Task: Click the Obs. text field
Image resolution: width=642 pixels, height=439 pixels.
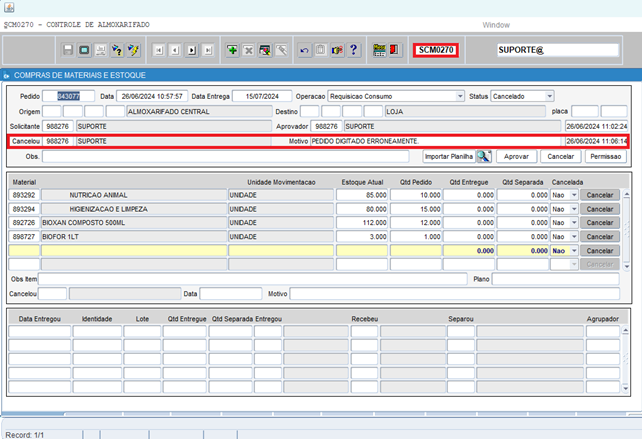Action: (226, 156)
